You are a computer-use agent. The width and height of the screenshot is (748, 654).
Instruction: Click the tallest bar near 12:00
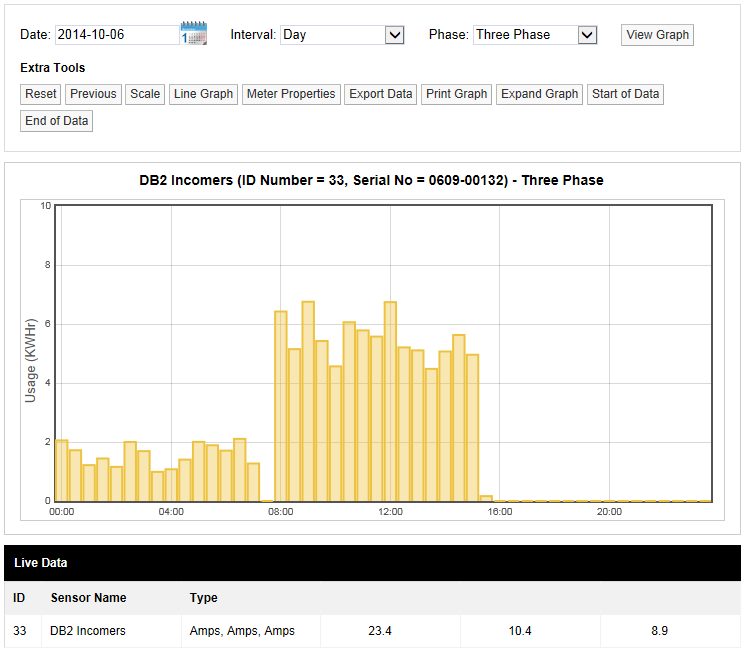pos(390,400)
